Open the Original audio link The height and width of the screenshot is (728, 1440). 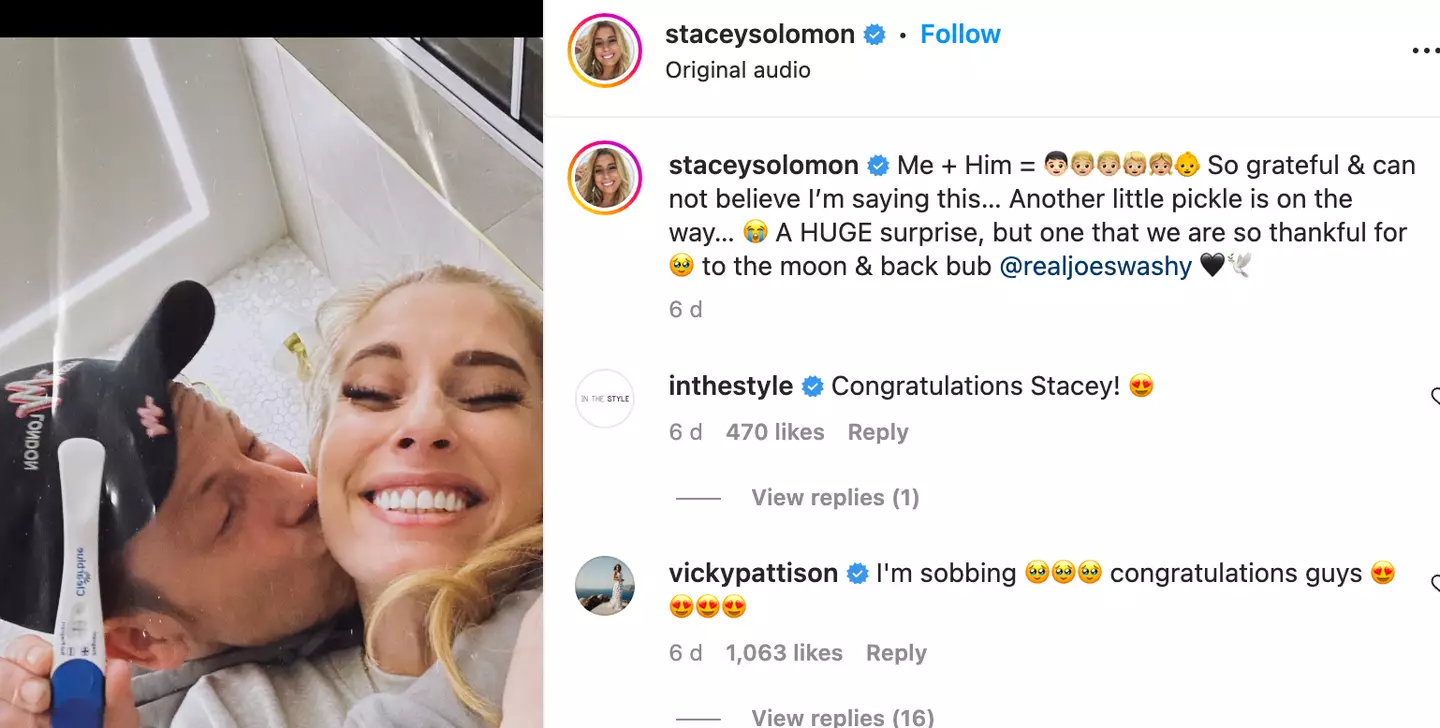tap(737, 70)
